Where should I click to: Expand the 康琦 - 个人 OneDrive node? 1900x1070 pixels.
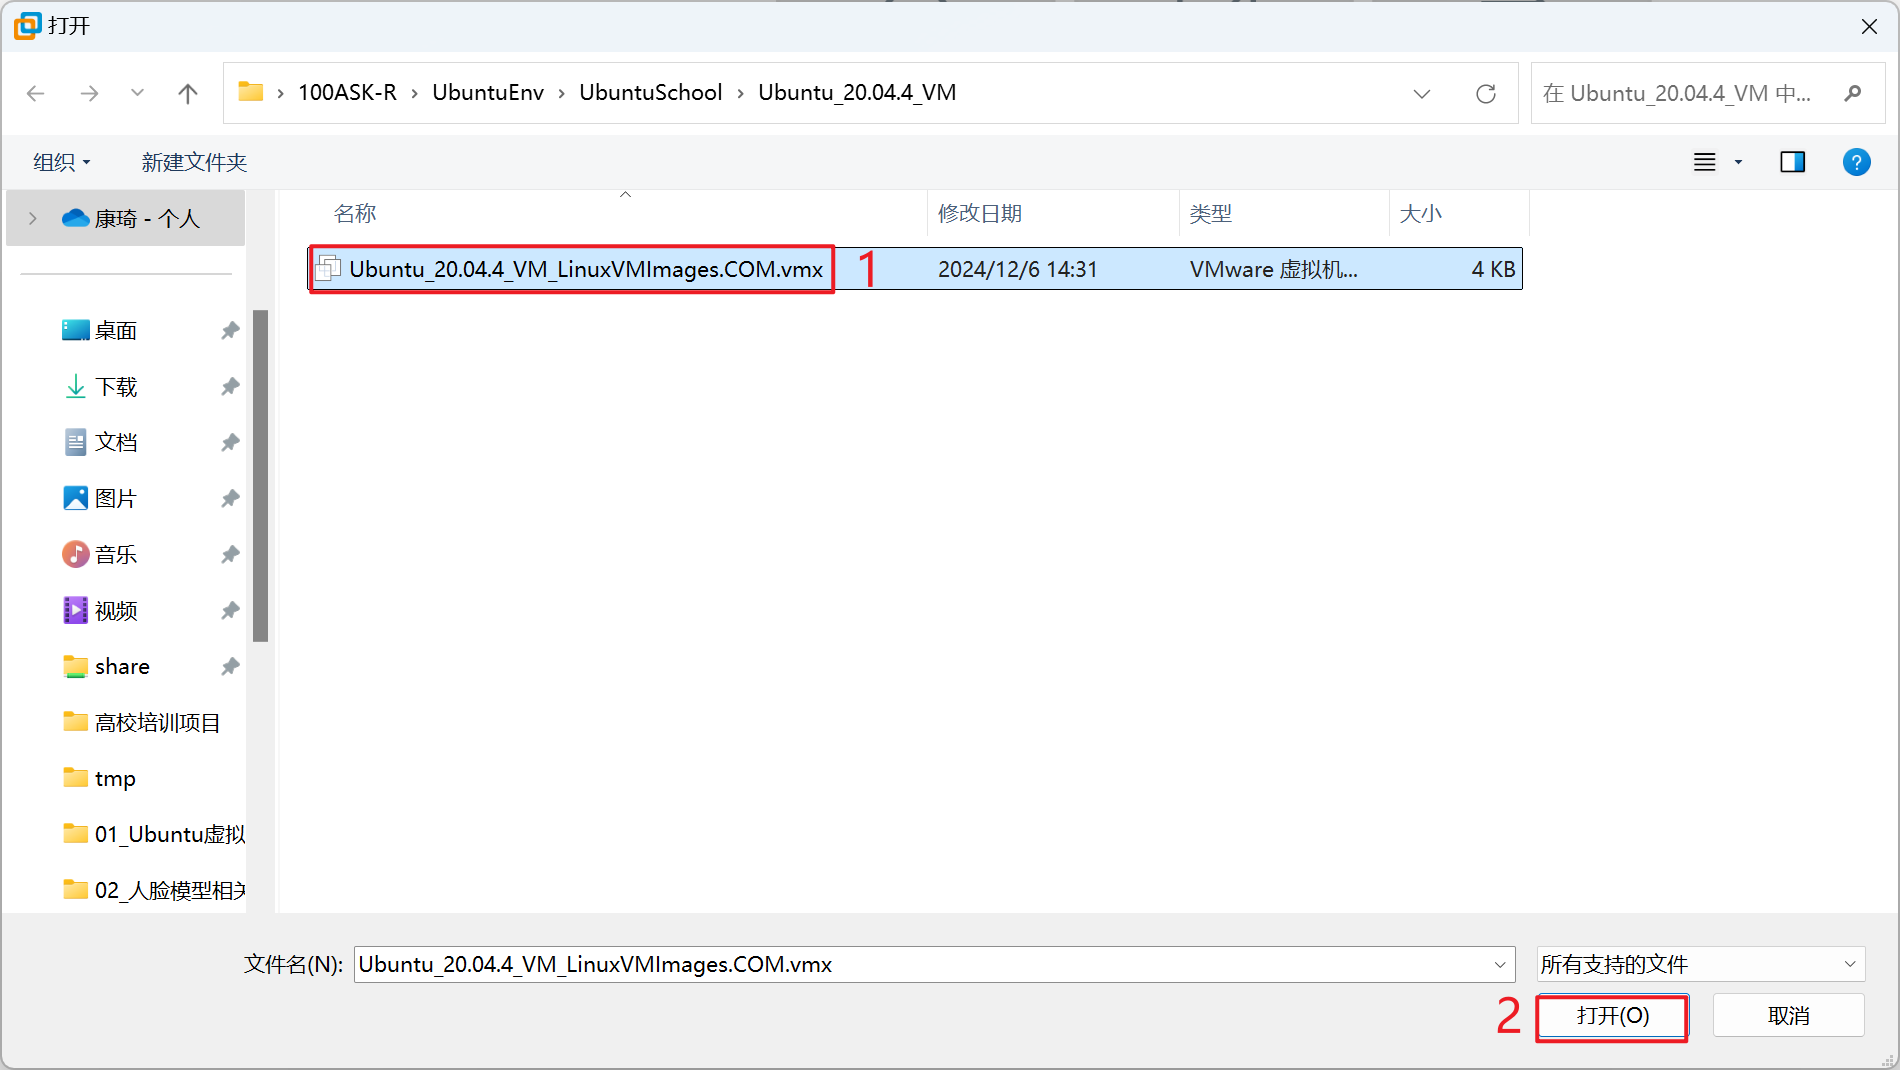[x=33, y=218]
